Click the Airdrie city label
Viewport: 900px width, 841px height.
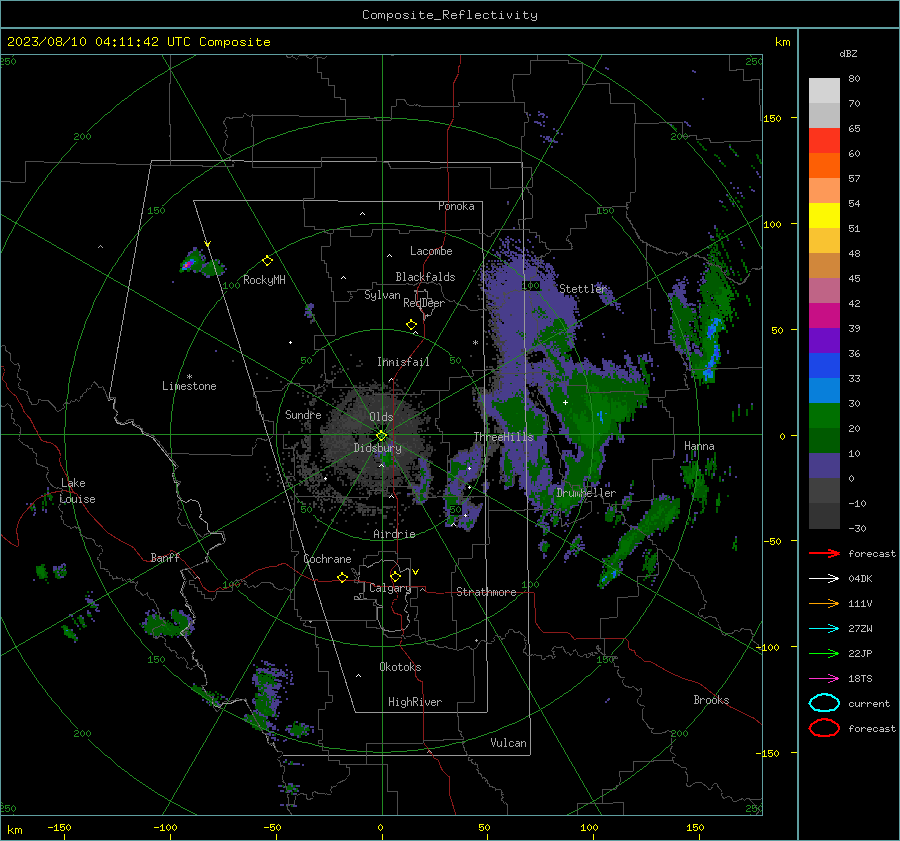pyautogui.click(x=394, y=534)
